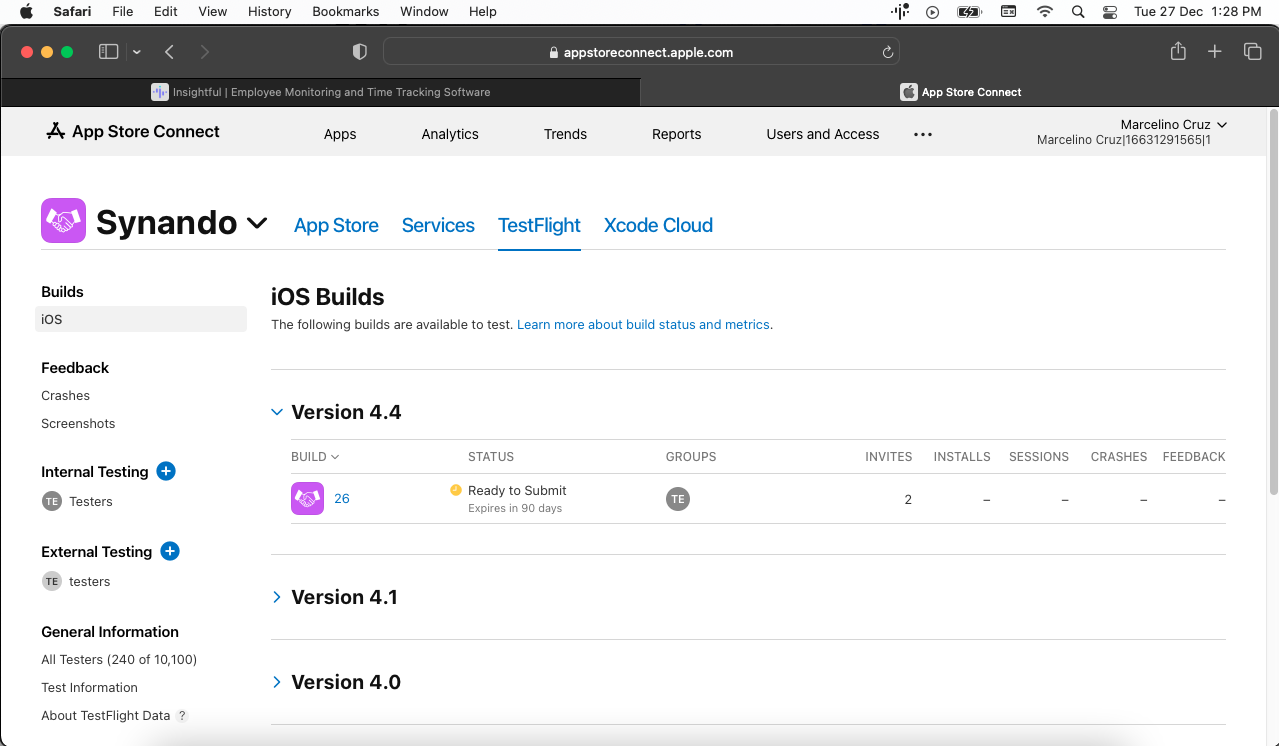Image resolution: width=1279 pixels, height=746 pixels.
Task: Open the History menu
Action: [269, 11]
